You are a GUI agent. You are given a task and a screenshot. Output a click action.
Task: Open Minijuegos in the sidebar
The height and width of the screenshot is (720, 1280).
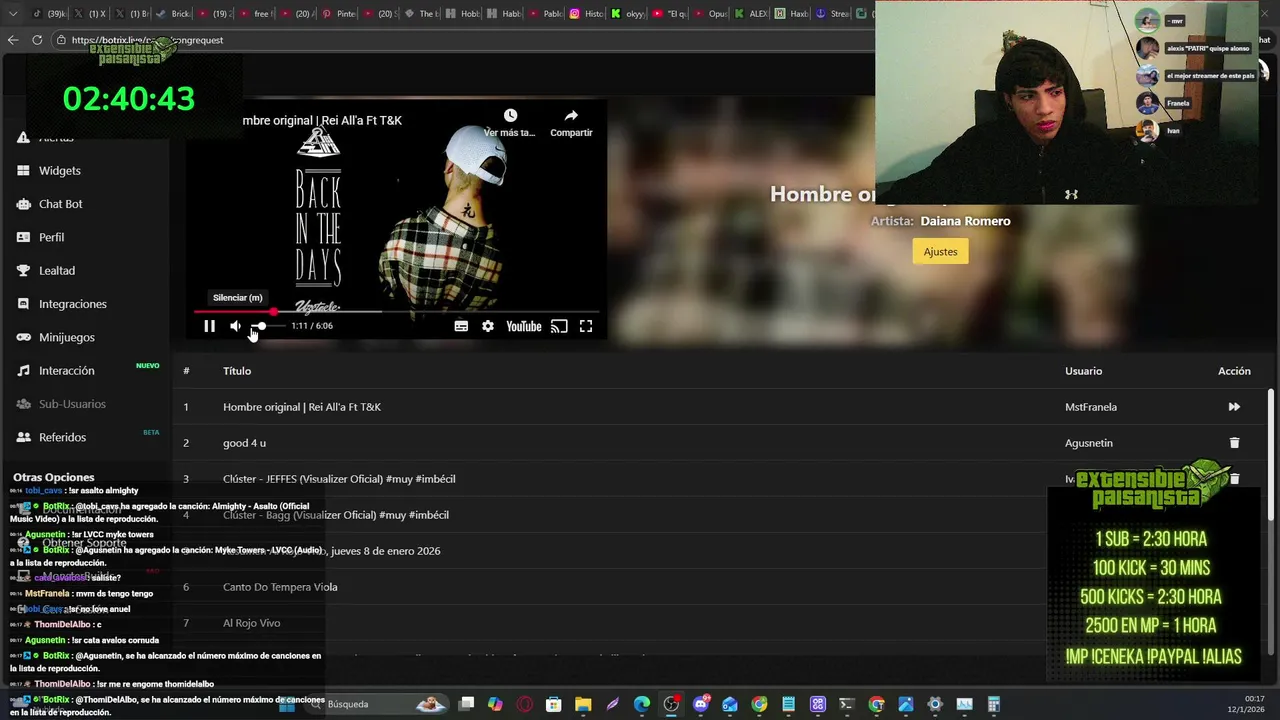67,337
